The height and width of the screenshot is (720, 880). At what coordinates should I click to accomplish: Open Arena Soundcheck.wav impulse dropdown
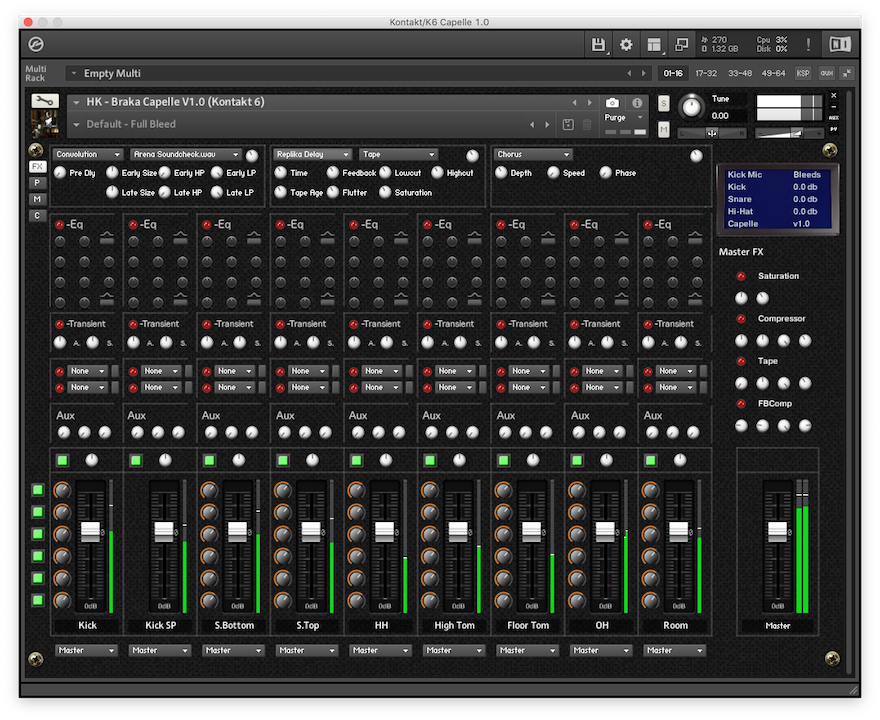click(186, 154)
